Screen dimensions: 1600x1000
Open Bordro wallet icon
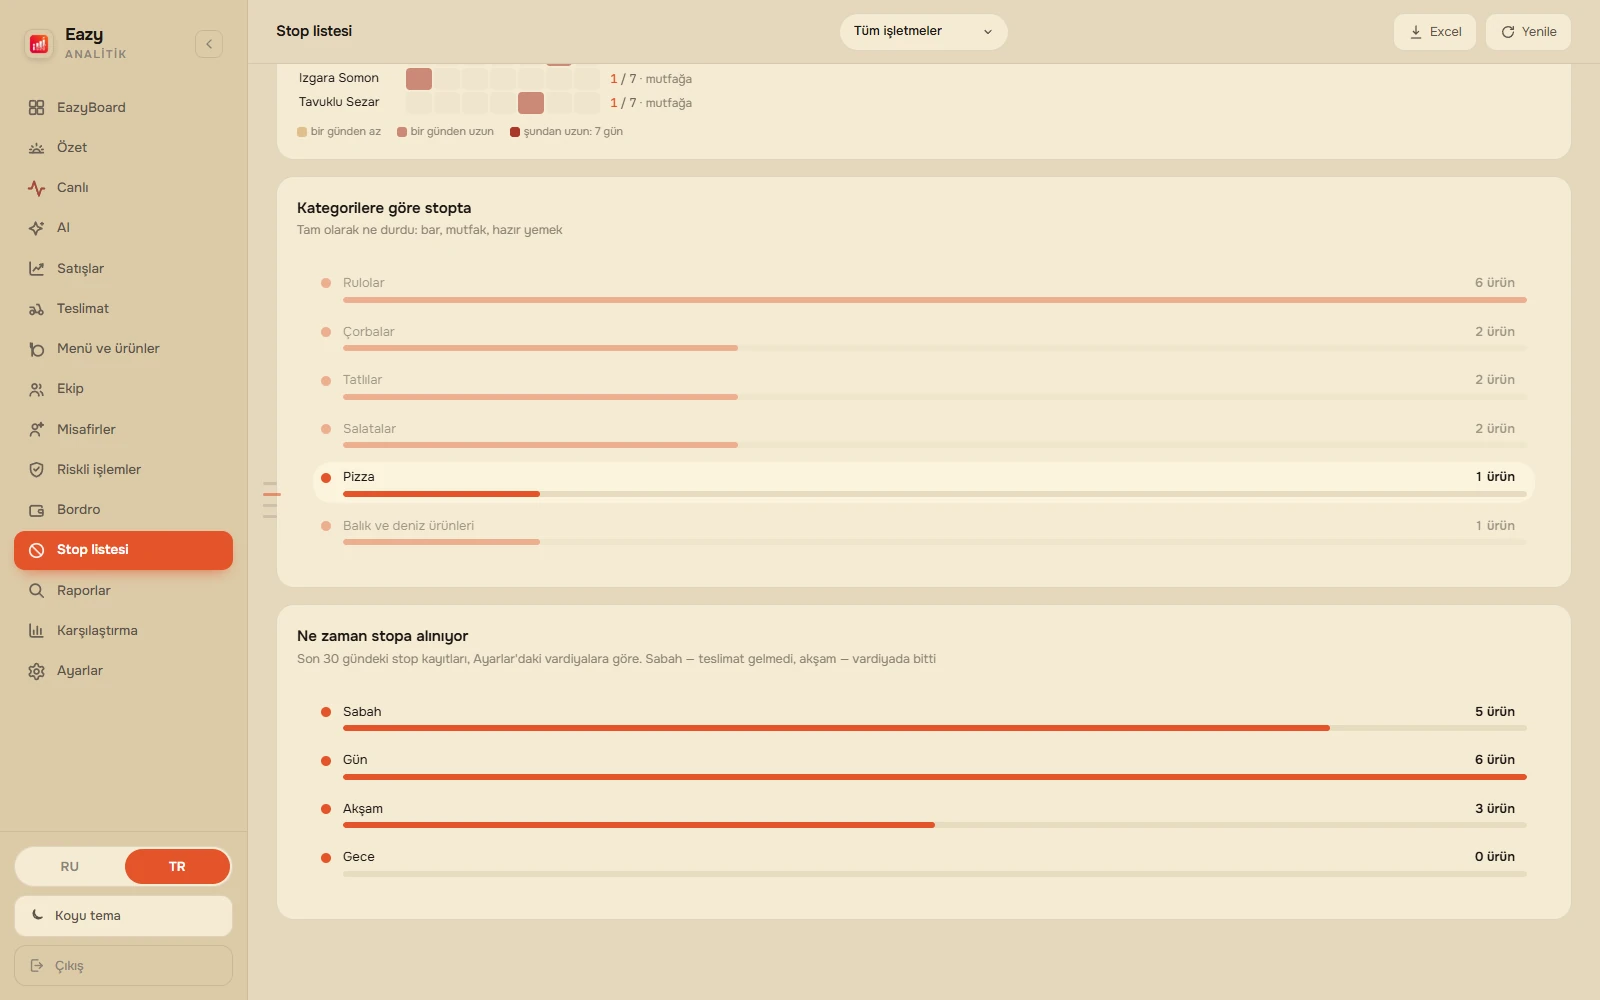37,510
